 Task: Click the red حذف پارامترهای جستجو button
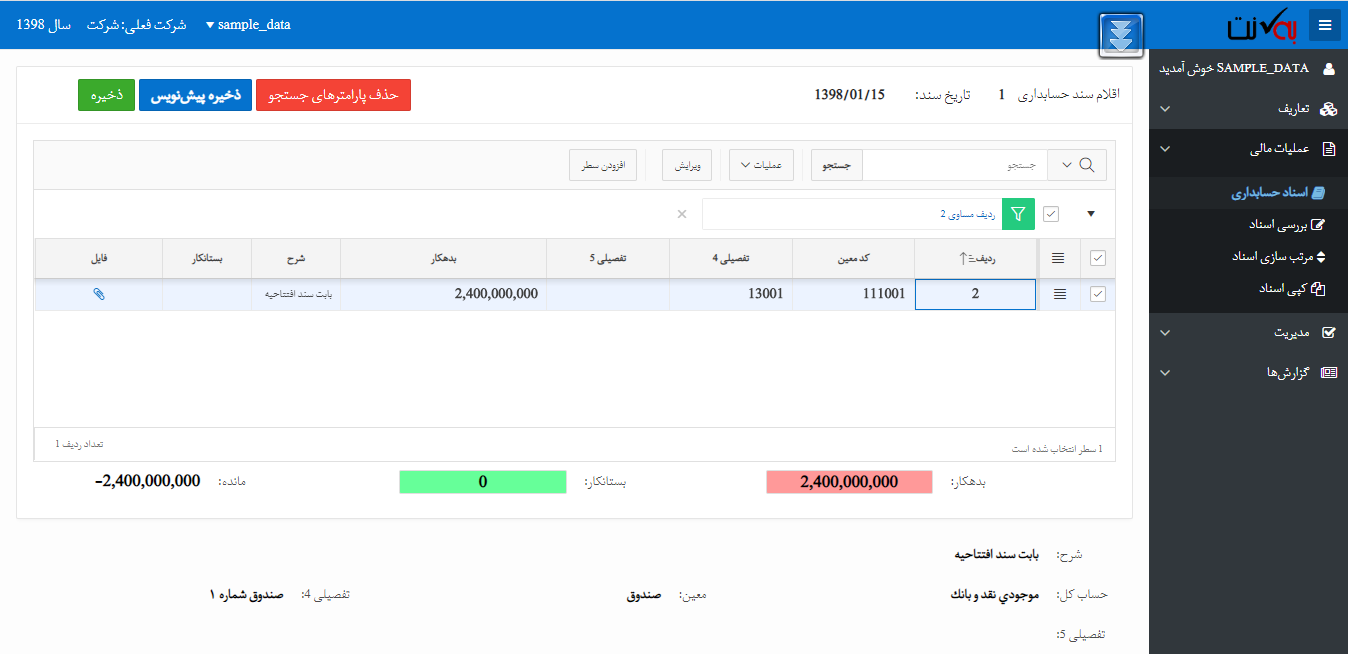334,95
